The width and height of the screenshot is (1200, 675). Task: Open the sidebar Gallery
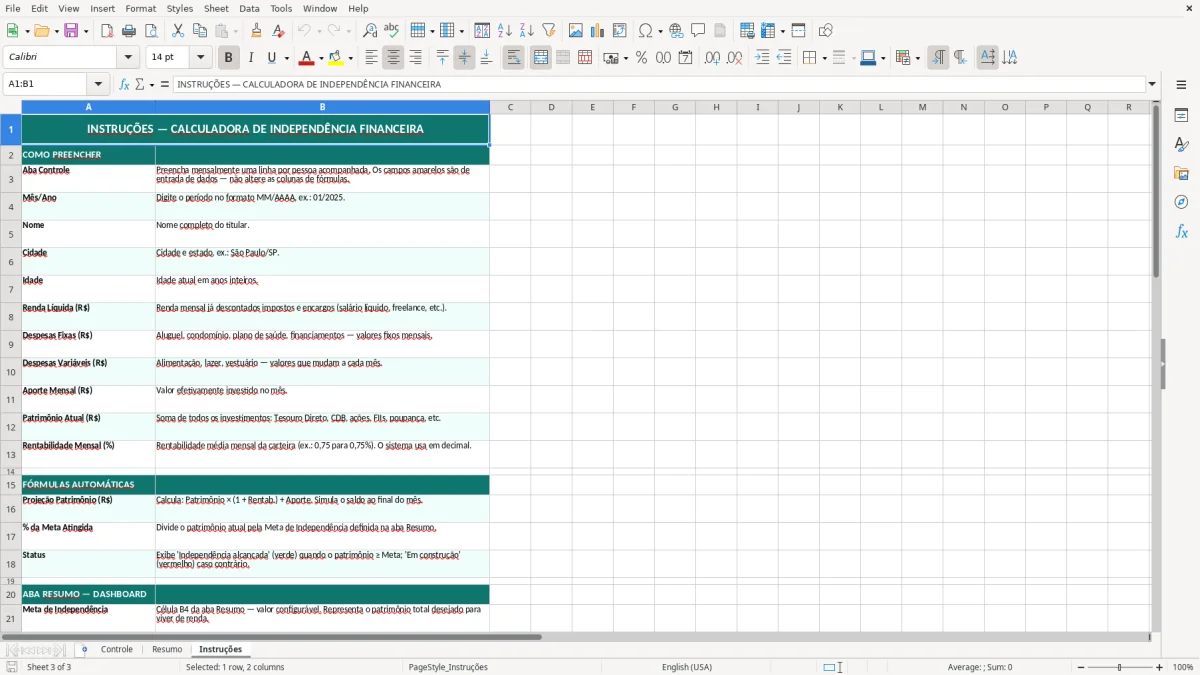(1181, 173)
